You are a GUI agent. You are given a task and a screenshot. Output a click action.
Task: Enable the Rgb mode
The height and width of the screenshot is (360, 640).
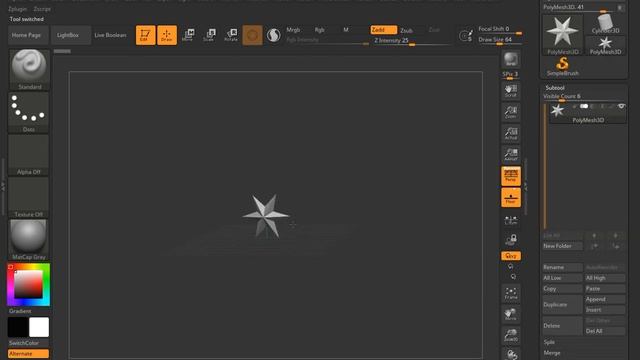point(320,30)
